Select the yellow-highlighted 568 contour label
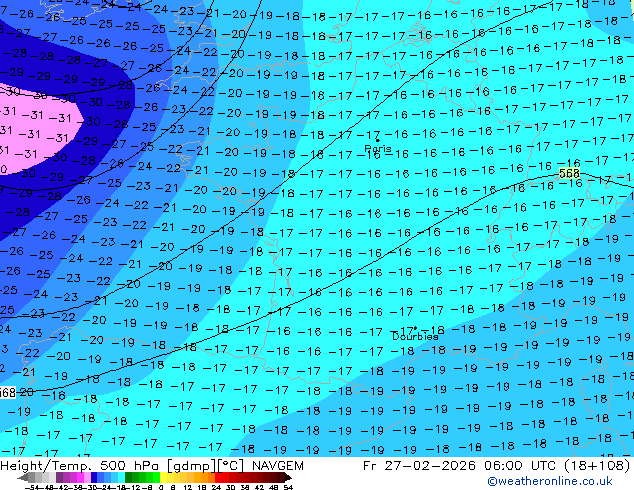The width and height of the screenshot is (634, 490). (569, 173)
